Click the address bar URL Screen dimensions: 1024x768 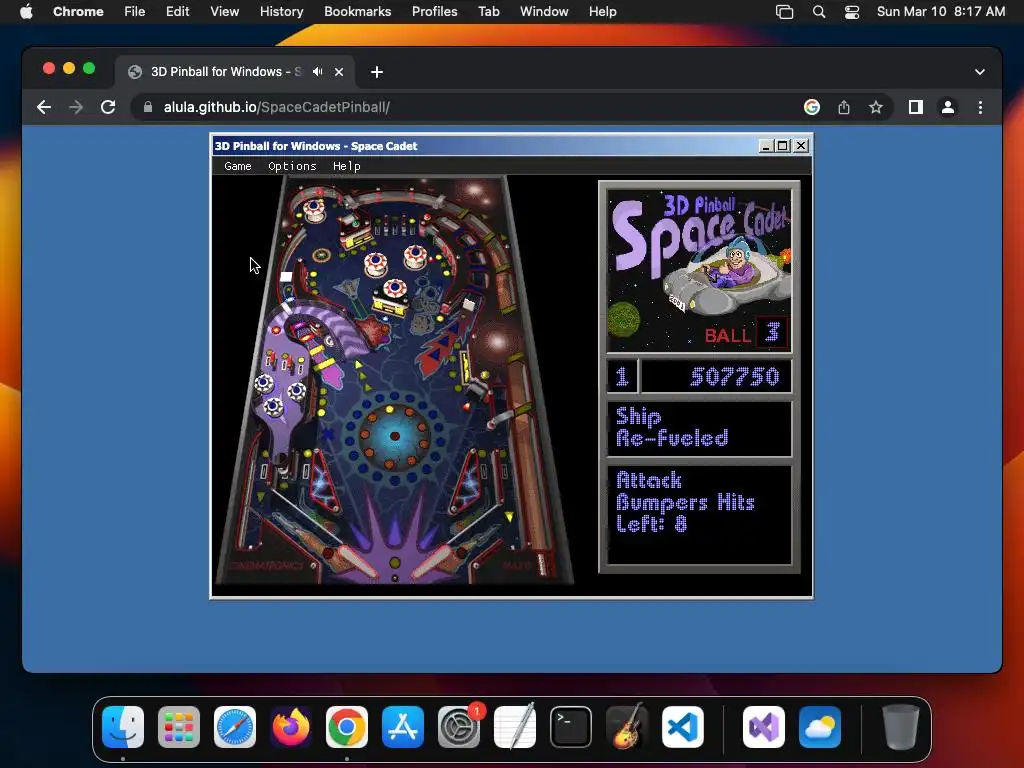(x=276, y=107)
